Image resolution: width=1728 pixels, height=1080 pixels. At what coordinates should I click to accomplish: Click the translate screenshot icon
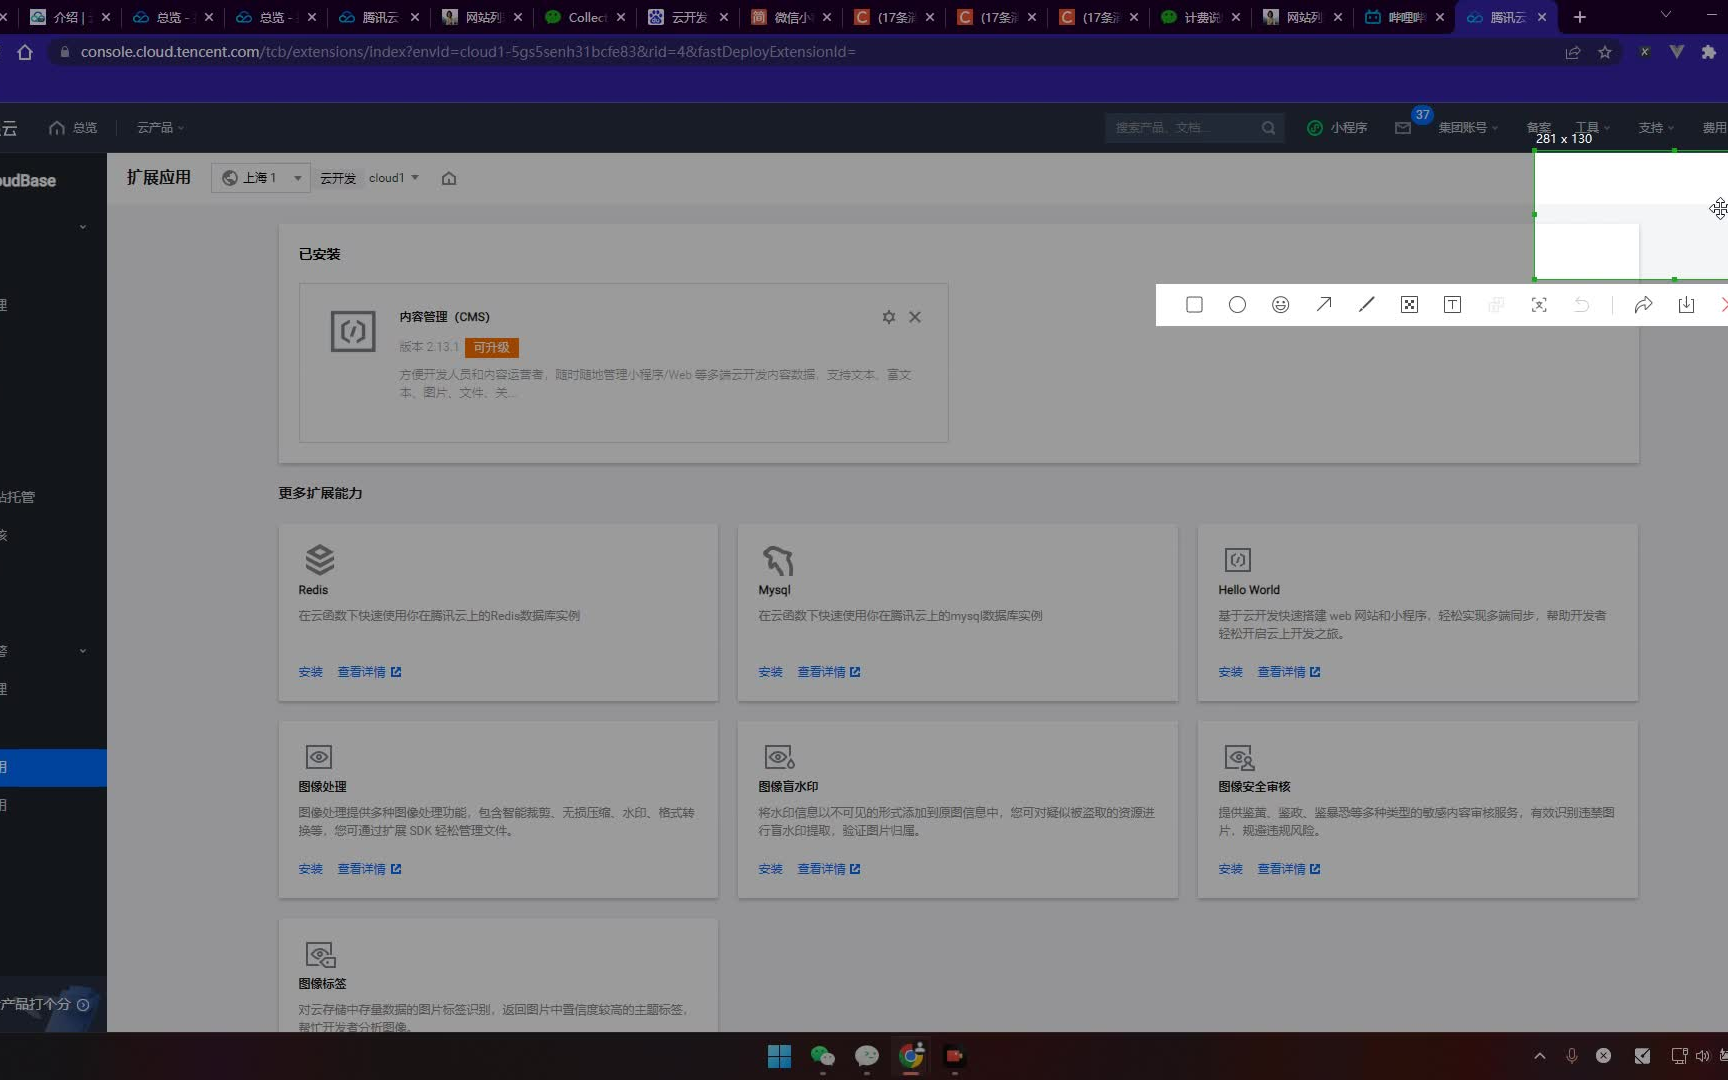[x=1539, y=305]
